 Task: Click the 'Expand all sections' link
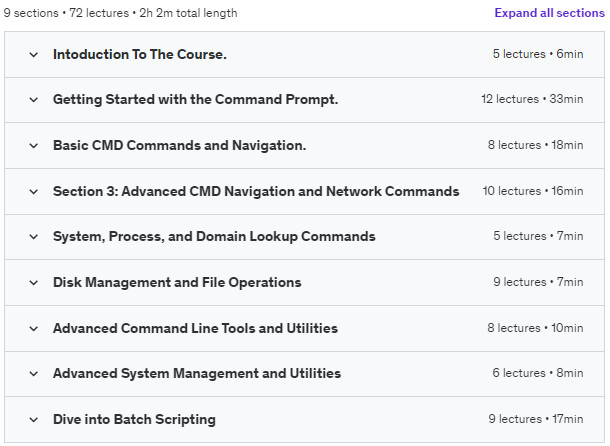(x=549, y=13)
